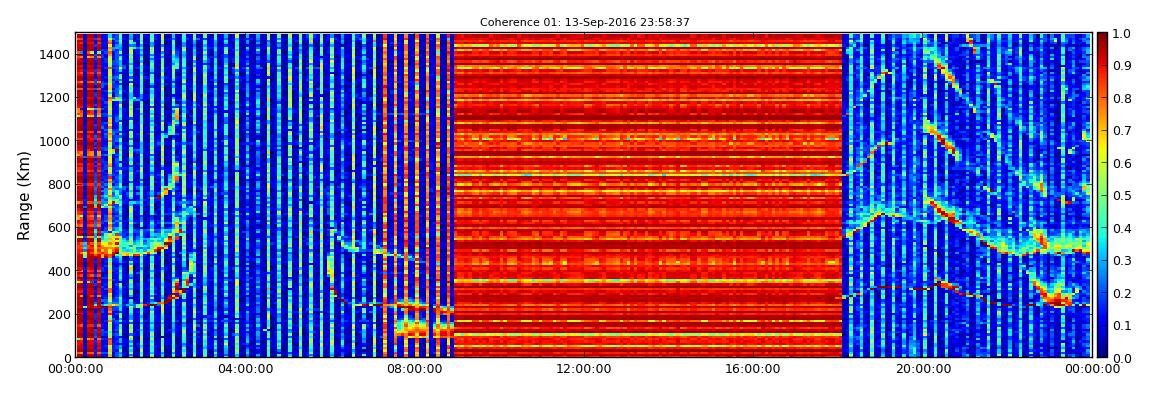The height and width of the screenshot is (407, 1150).
Task: Click the '04:00:00' x-axis tick label
Action: click(246, 369)
